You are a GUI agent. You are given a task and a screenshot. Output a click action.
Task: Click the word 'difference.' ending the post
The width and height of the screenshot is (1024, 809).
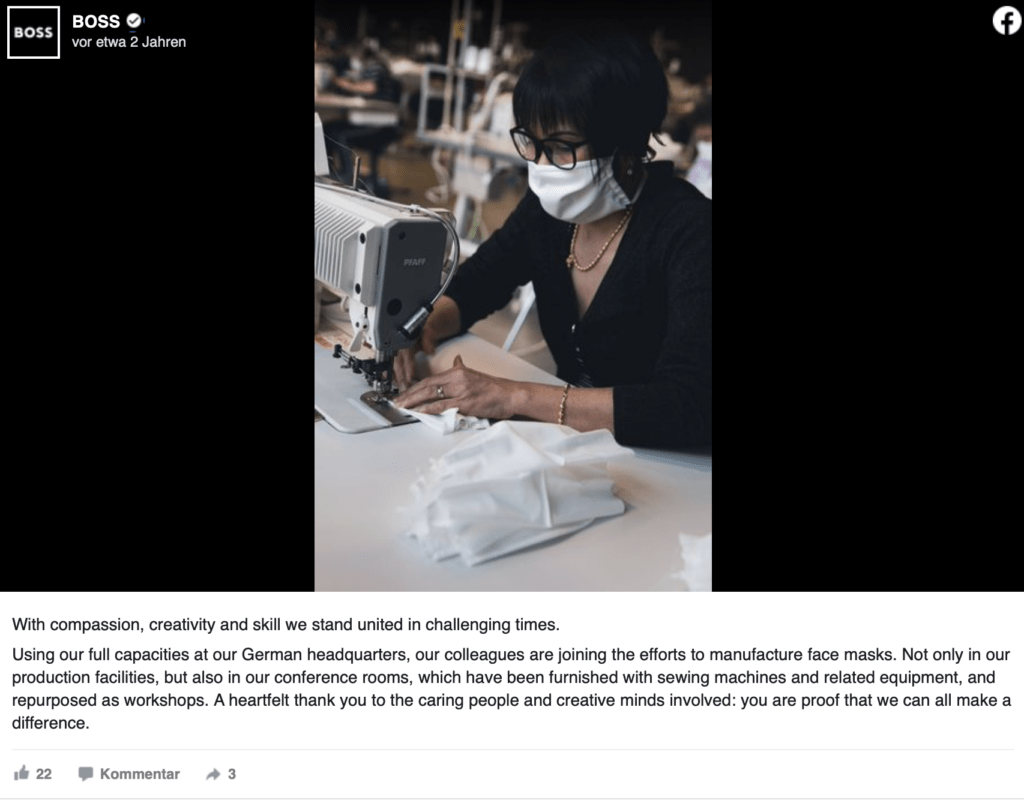click(x=50, y=723)
